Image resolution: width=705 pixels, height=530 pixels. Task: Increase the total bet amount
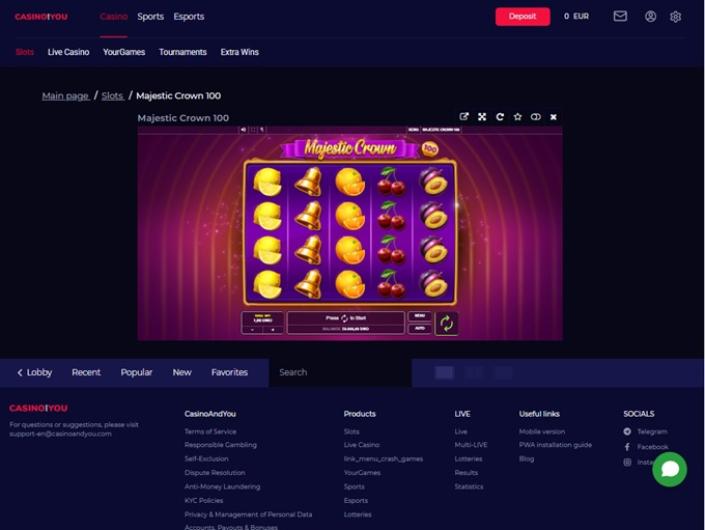[273, 330]
